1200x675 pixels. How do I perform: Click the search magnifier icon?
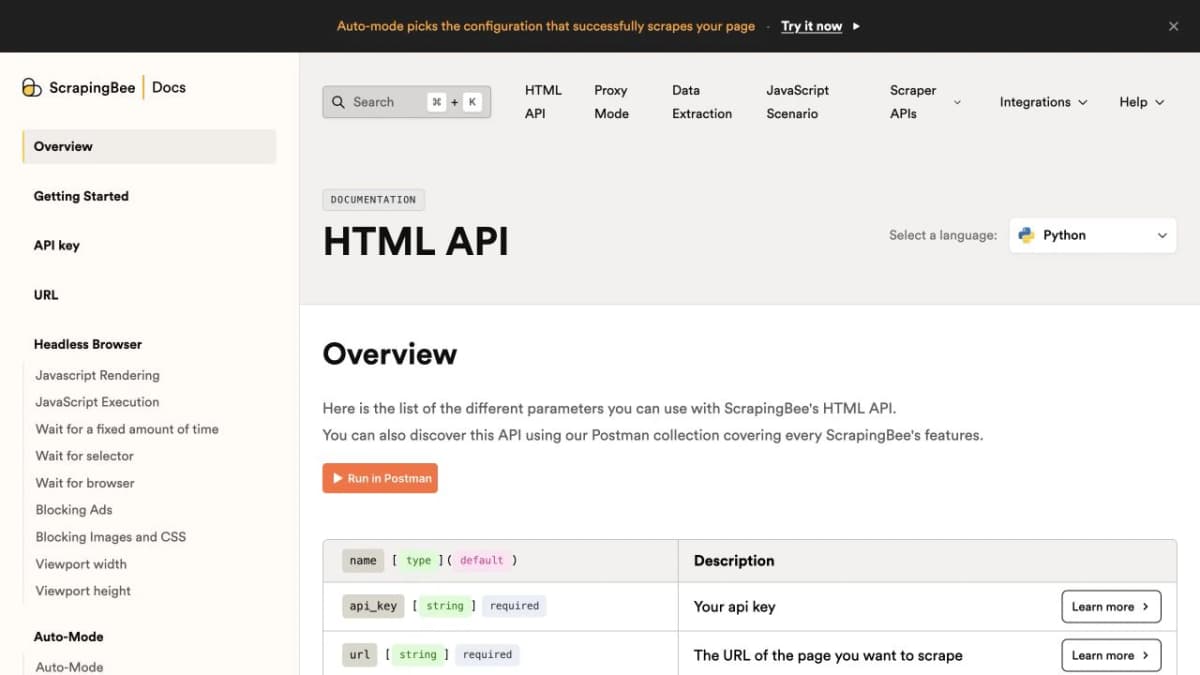[338, 102]
